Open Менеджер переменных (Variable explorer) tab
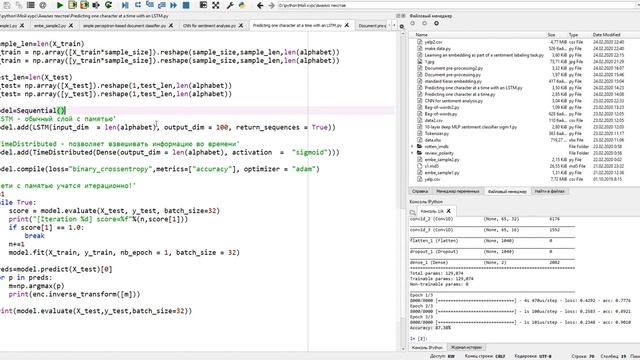 pos(457,191)
